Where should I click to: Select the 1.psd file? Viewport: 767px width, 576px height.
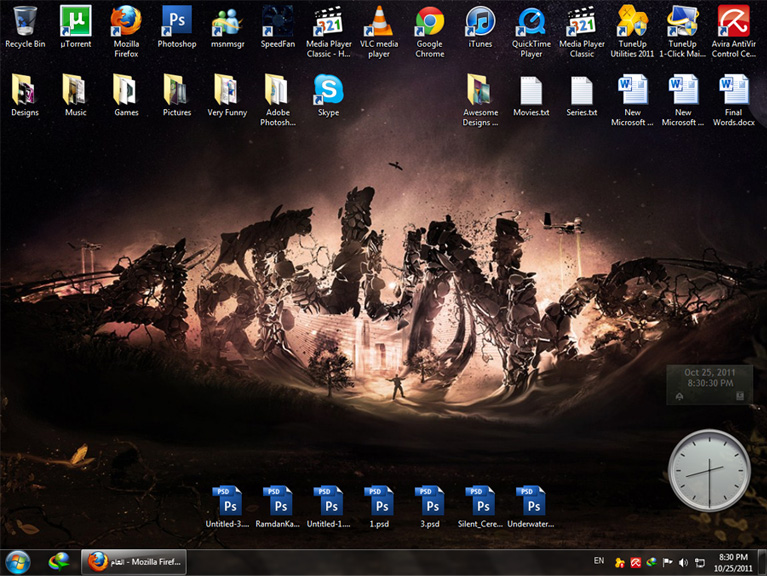[379, 507]
